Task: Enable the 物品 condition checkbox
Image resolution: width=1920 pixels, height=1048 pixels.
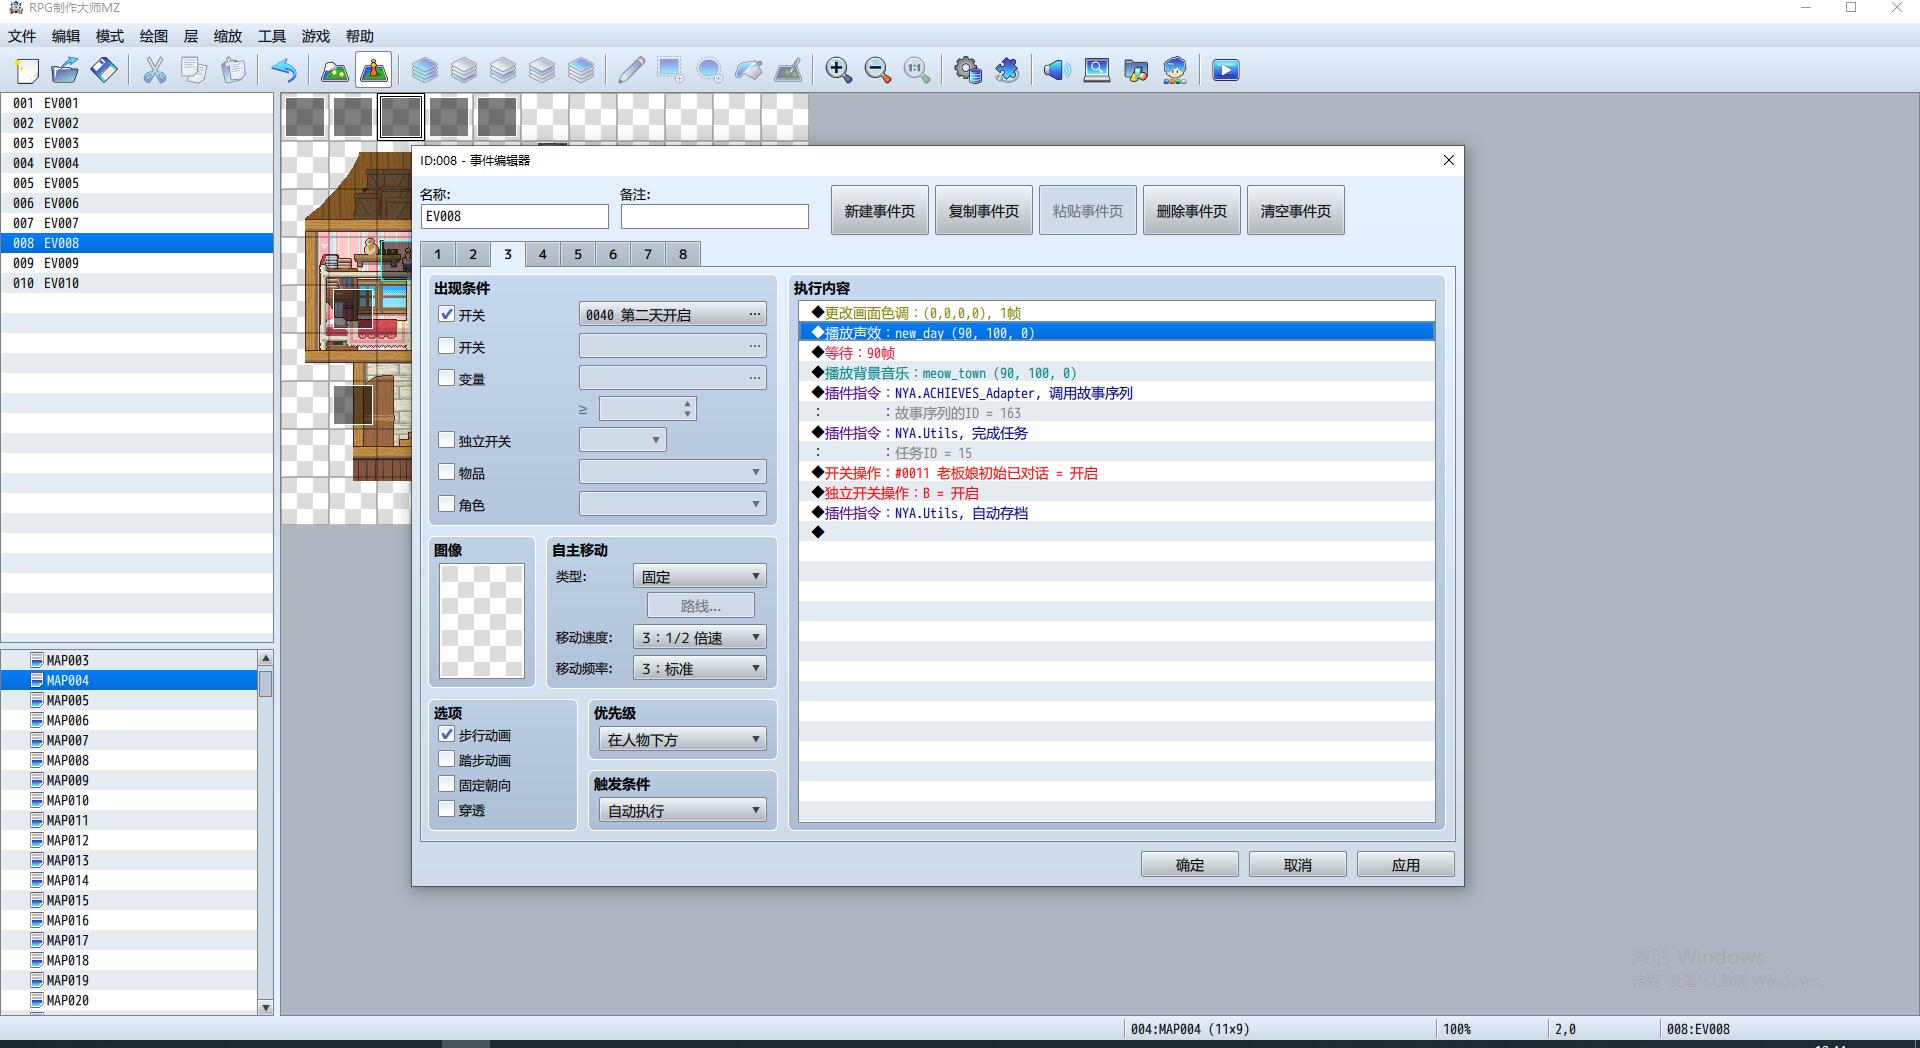Action: point(447,472)
